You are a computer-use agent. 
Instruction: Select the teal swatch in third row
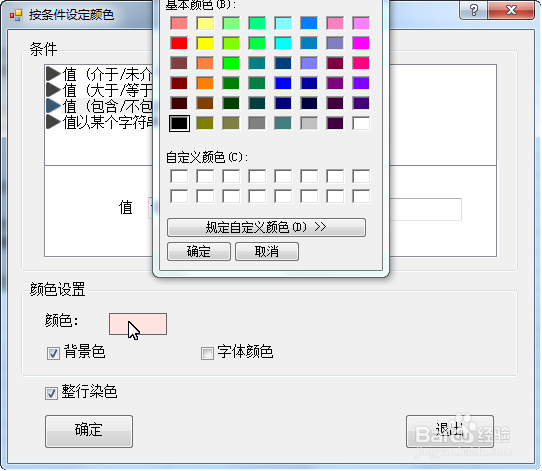point(257,63)
